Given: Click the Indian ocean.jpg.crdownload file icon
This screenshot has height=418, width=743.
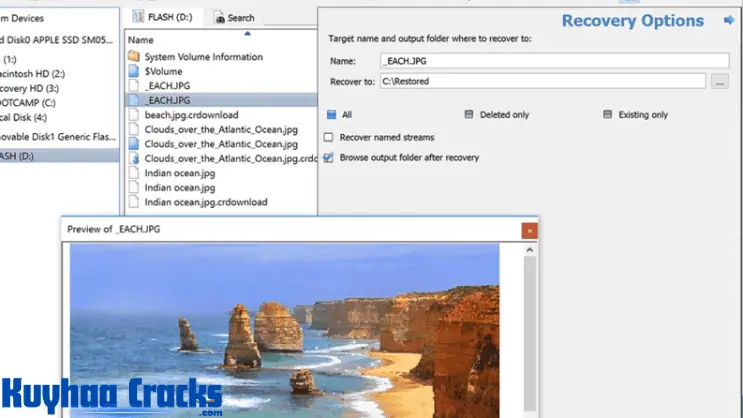Looking at the screenshot, I should pyautogui.click(x=134, y=201).
